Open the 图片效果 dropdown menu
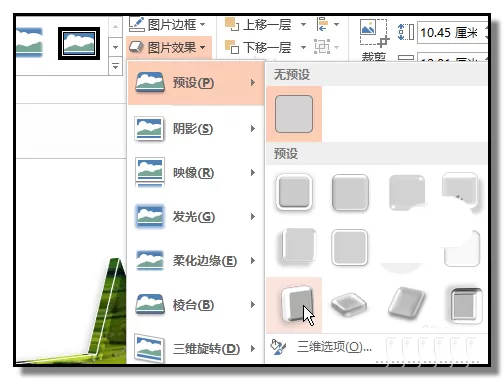Screen dimensions: 504x380 pyautogui.click(x=168, y=48)
